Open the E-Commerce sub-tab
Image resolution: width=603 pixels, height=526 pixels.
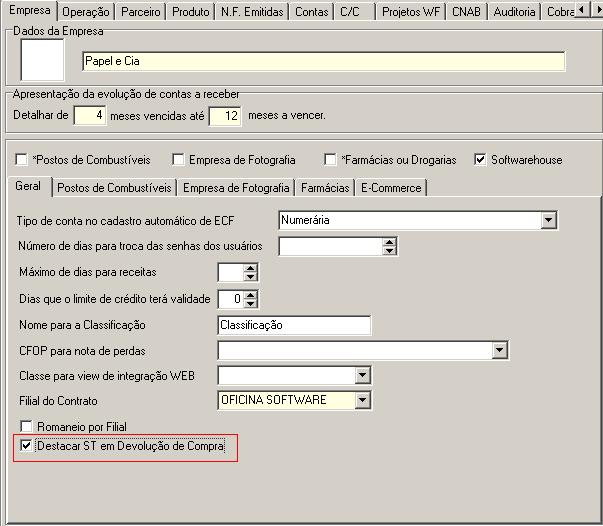(x=391, y=188)
